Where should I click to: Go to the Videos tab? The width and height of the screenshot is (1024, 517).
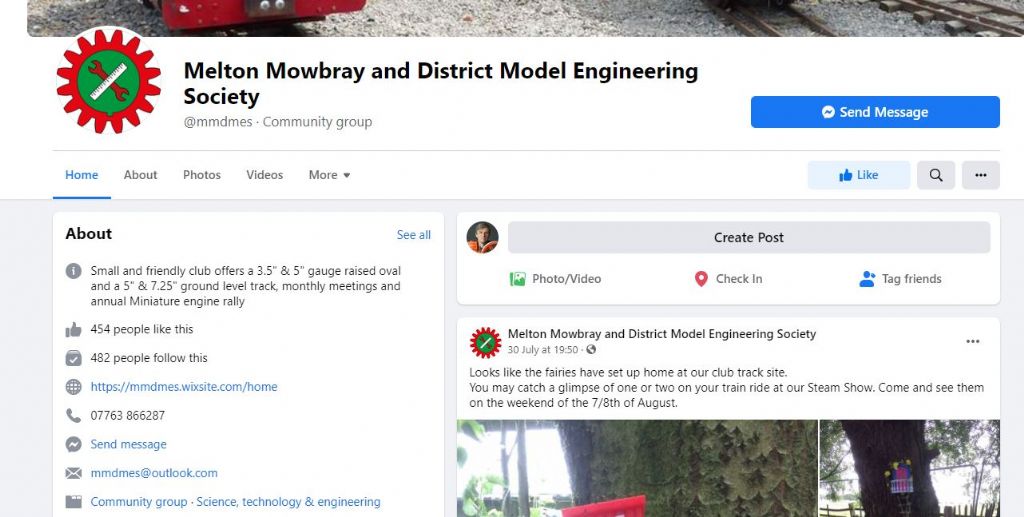264,175
